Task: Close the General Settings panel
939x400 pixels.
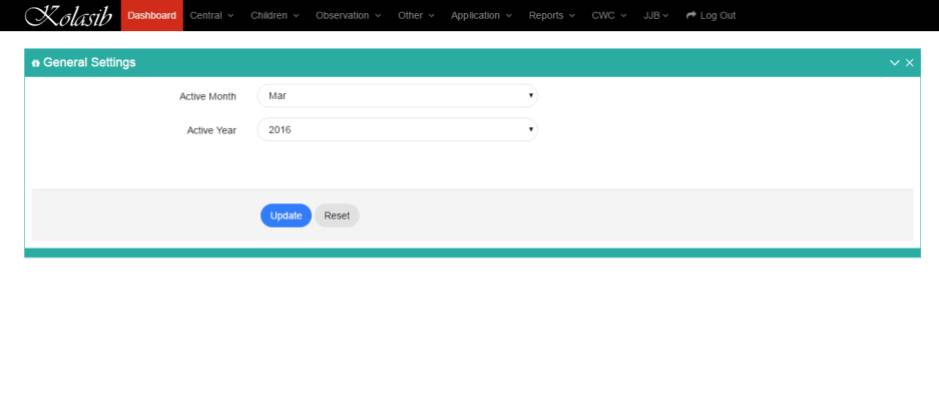Action: pos(909,63)
